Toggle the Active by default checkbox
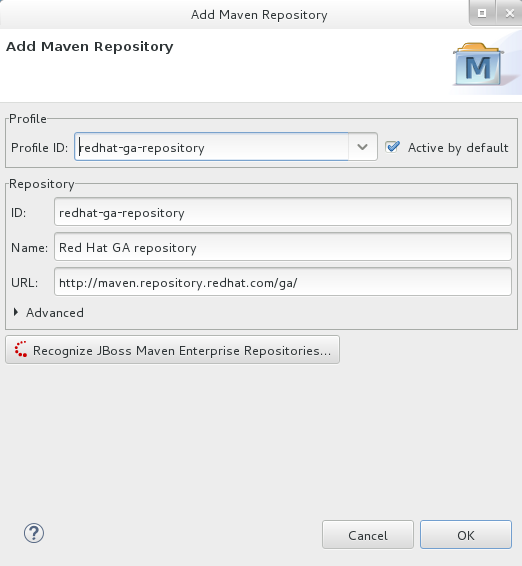522x566 pixels. (392, 147)
